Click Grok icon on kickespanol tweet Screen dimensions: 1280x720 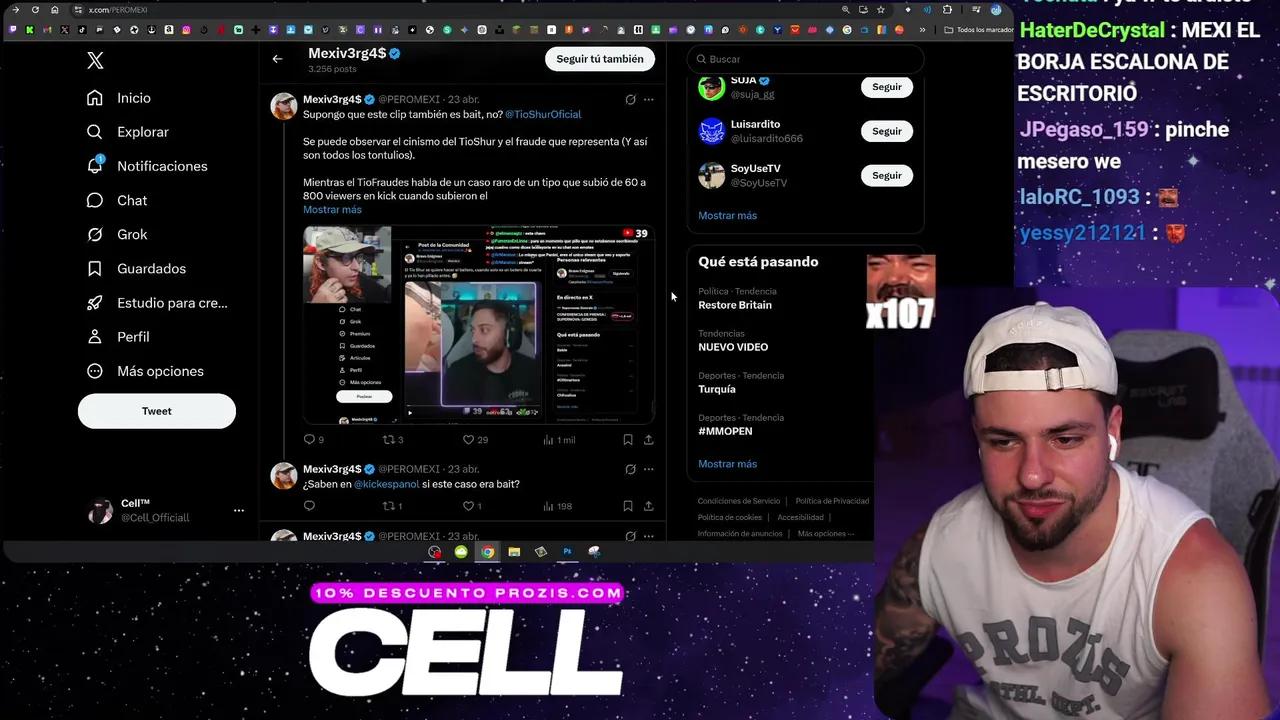pyautogui.click(x=630, y=469)
